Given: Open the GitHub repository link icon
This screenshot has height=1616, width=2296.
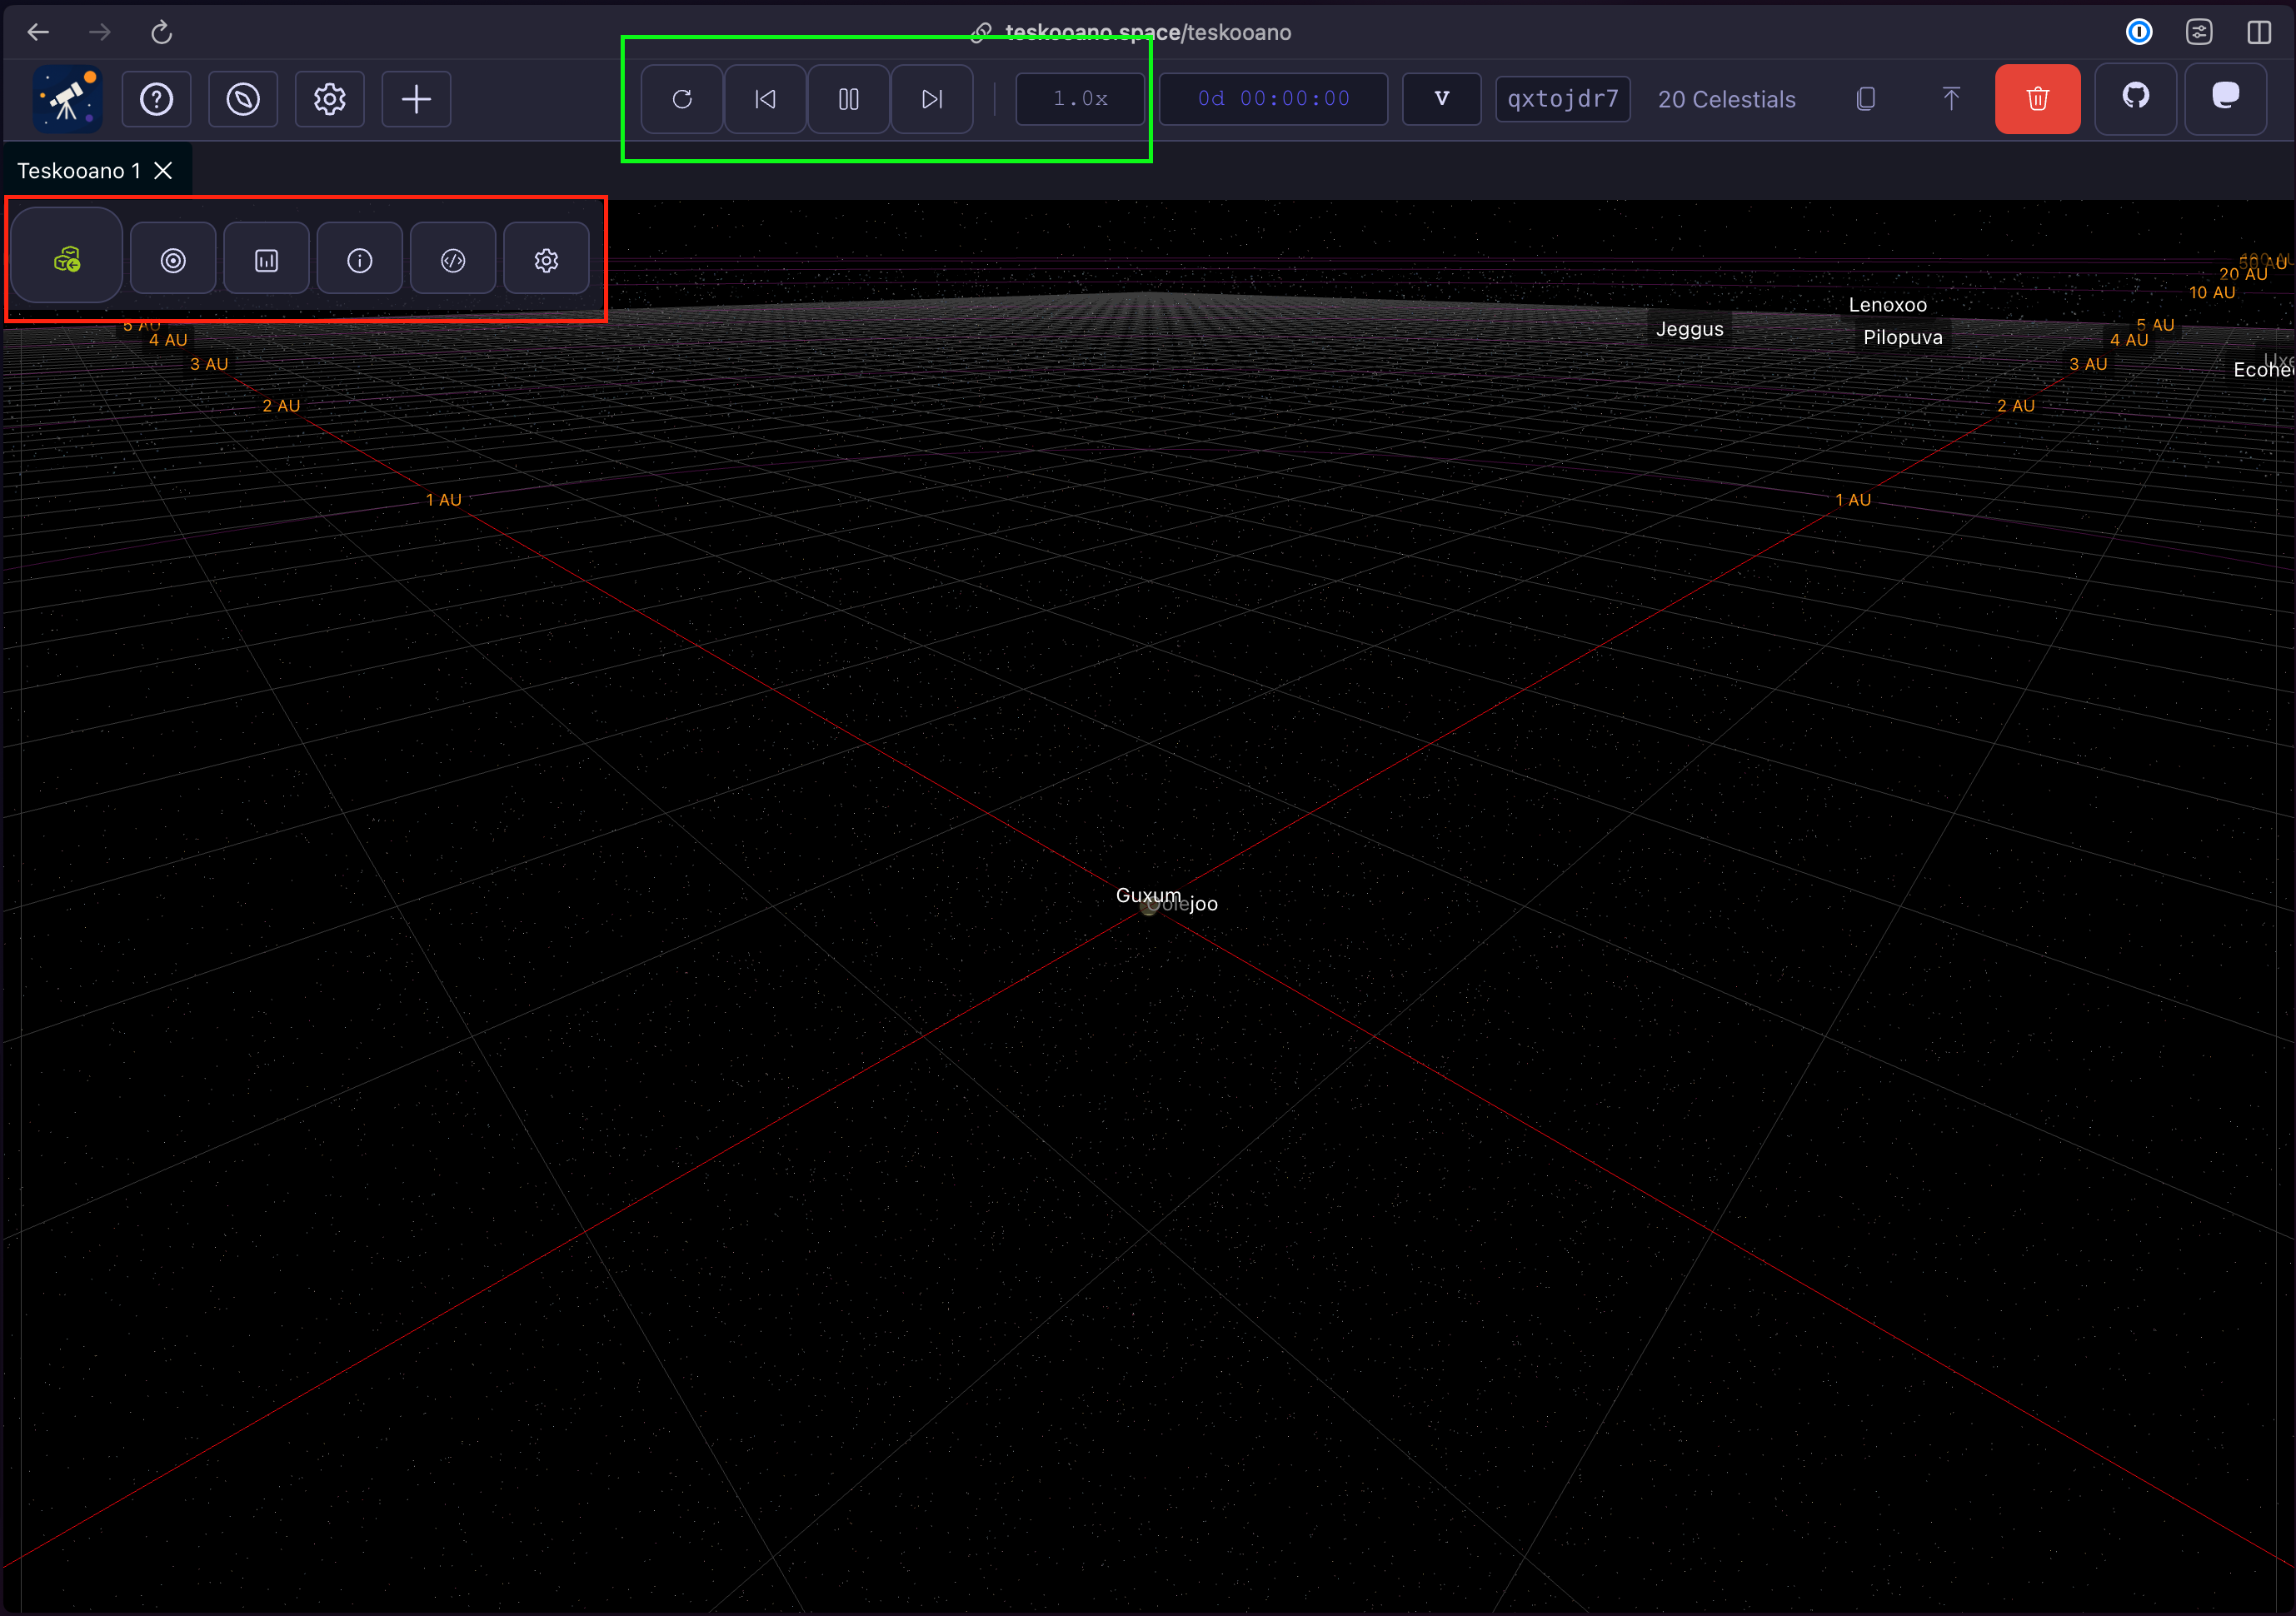Looking at the screenshot, I should (x=2135, y=99).
